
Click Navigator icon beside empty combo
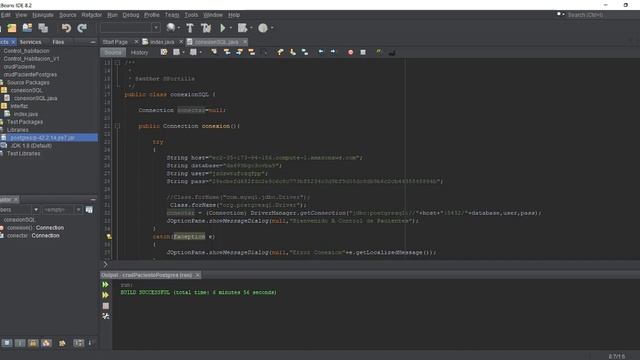point(89,210)
